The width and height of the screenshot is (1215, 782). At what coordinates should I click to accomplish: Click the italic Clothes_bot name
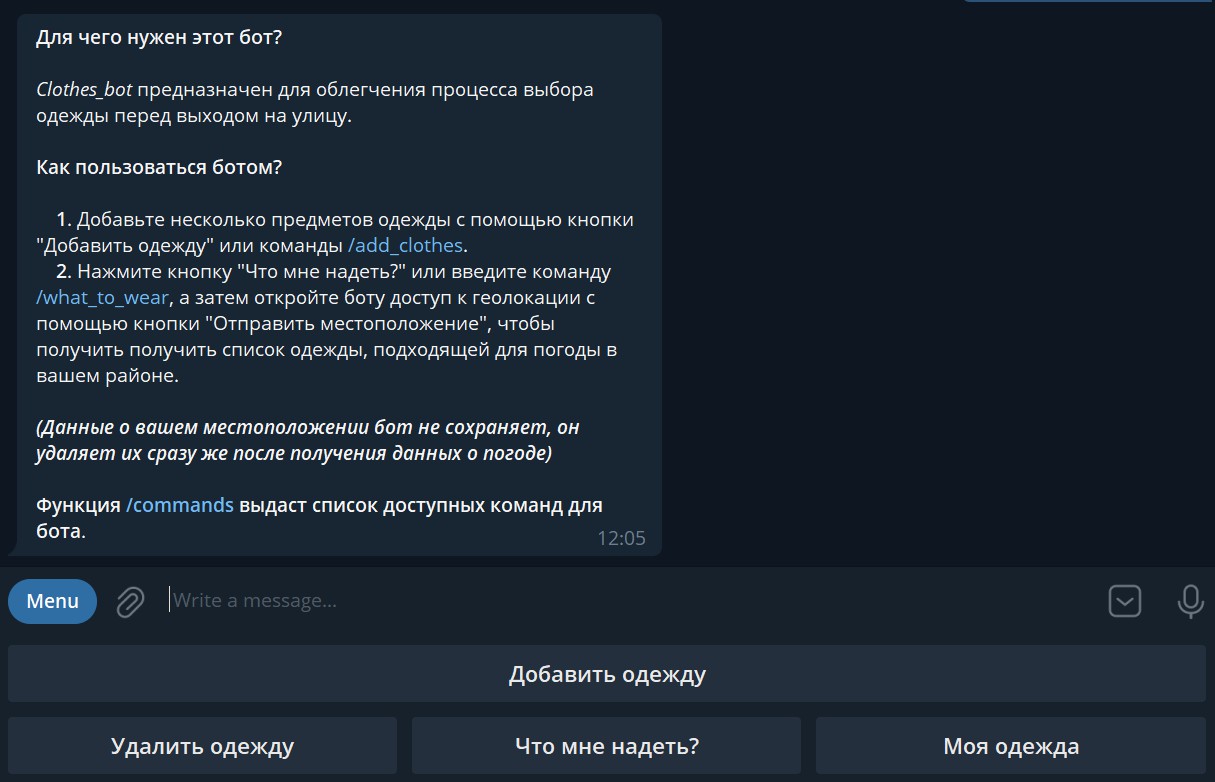click(x=84, y=90)
